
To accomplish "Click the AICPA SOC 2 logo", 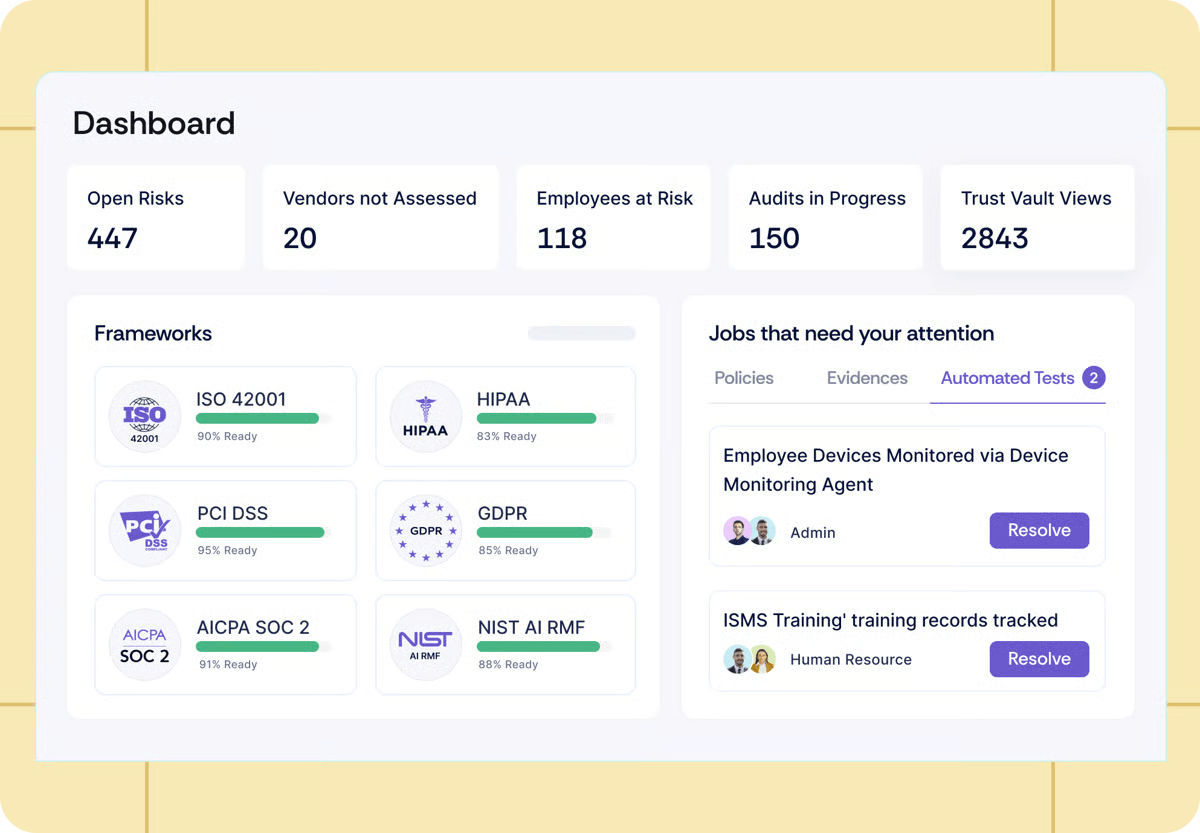I will [145, 644].
